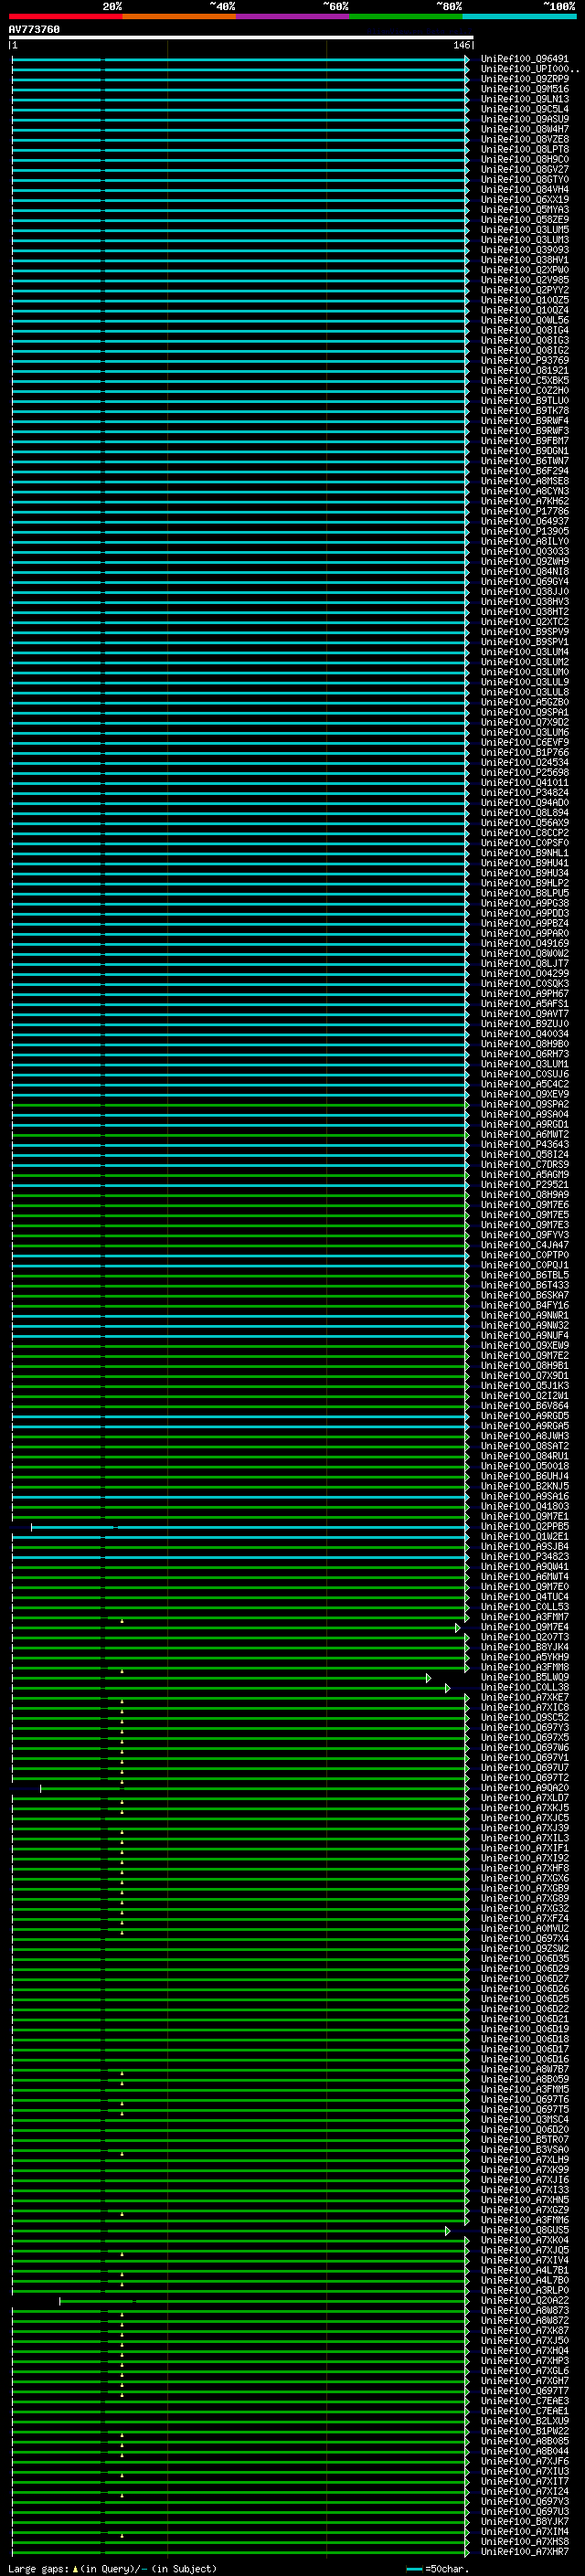Click the hit label UniRef100_Q8W4H7
Viewport: 585px width, 2576px height.
point(524,129)
